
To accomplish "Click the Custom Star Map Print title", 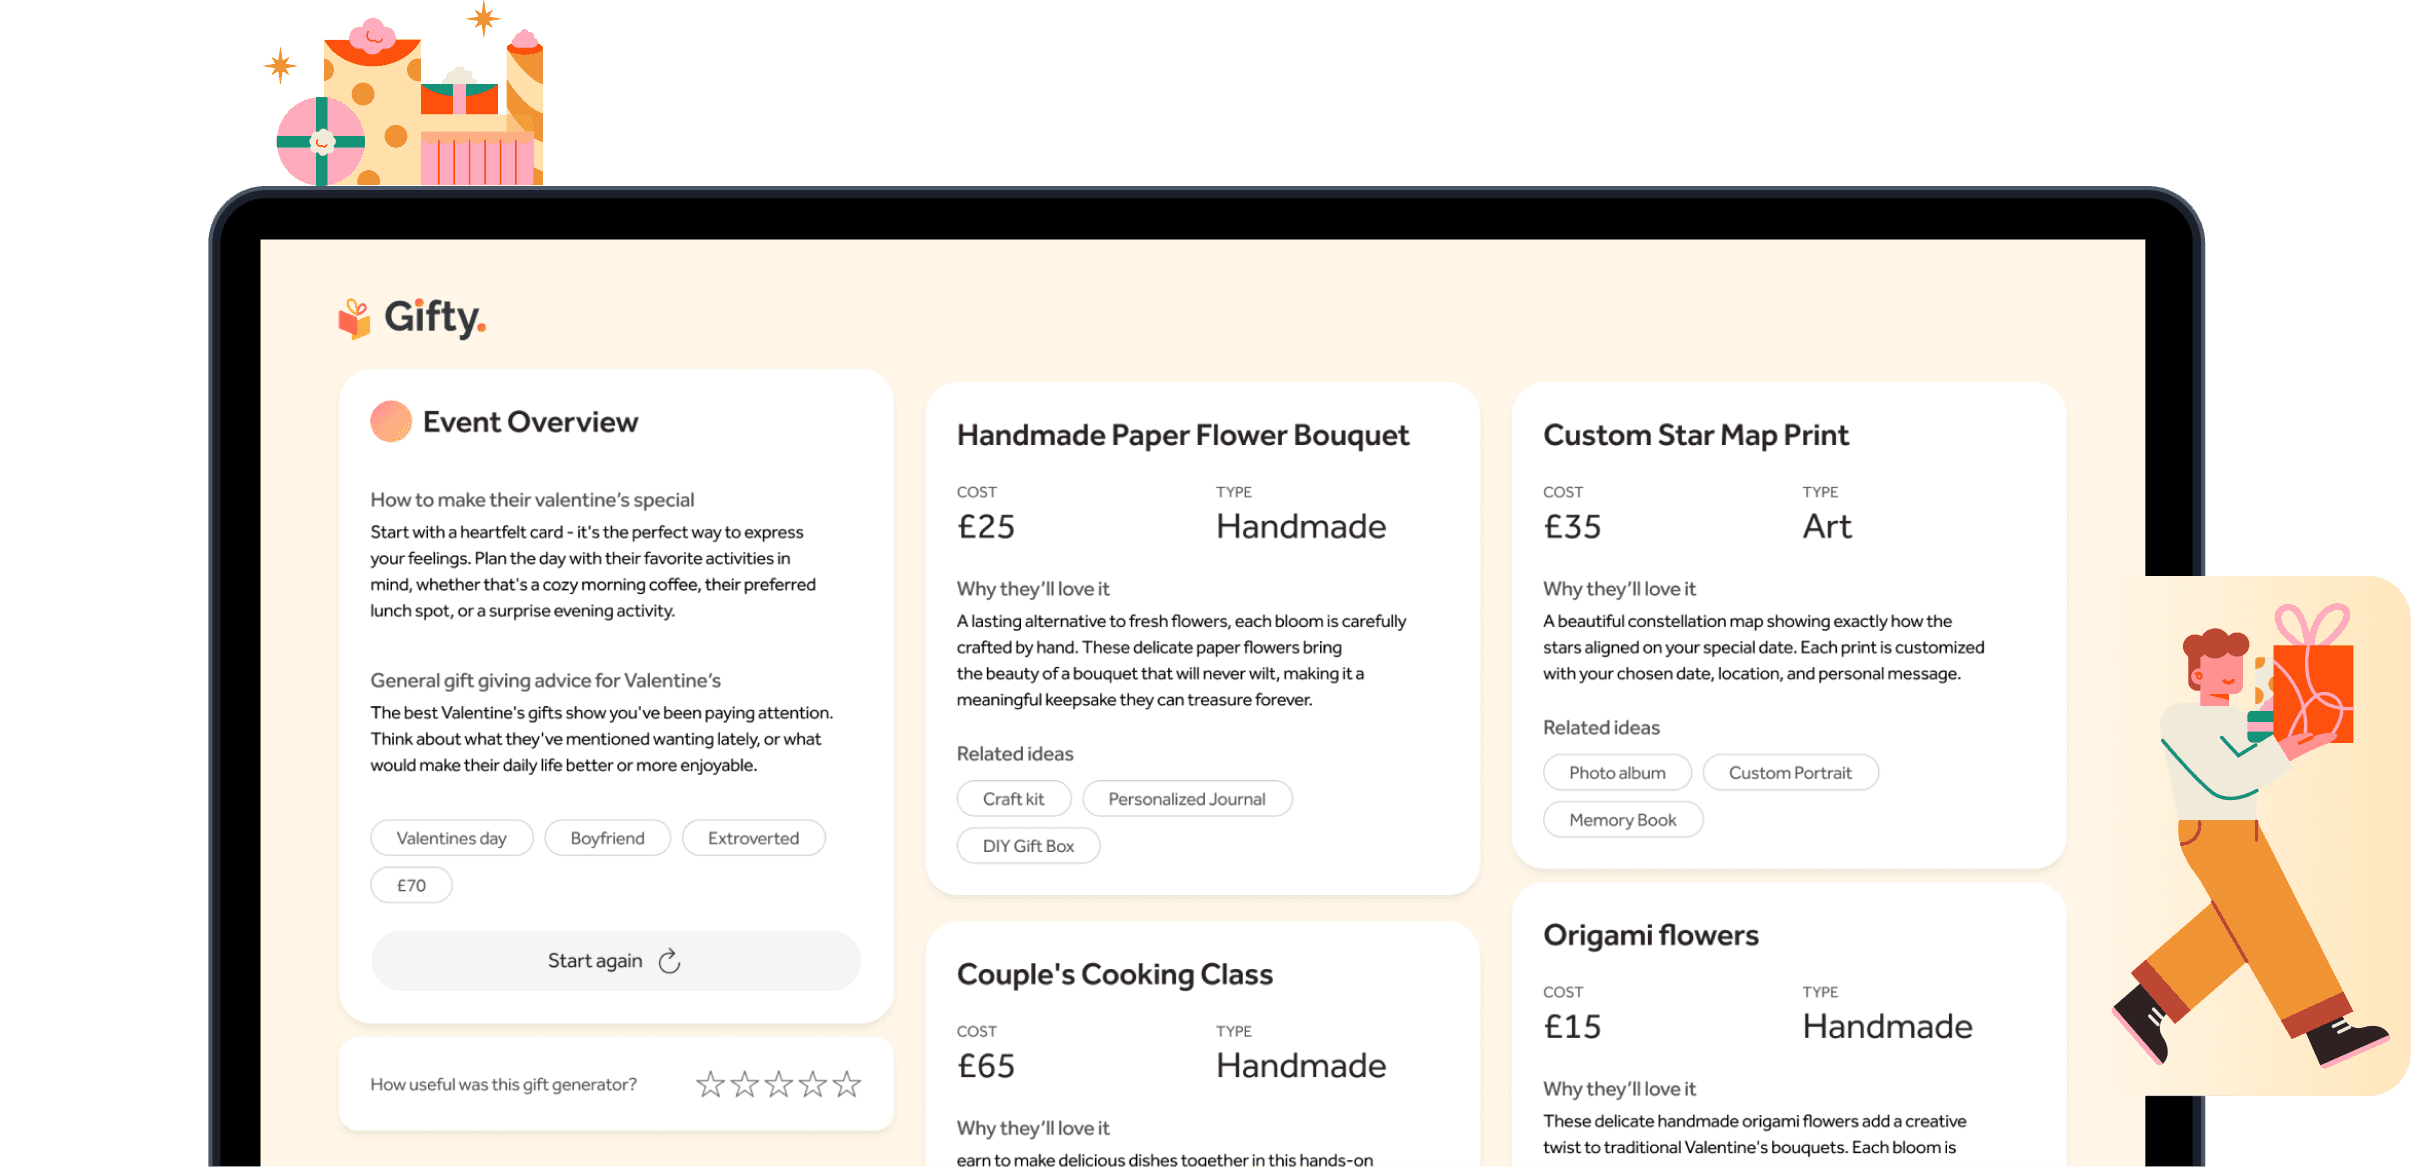I will pos(1696,435).
